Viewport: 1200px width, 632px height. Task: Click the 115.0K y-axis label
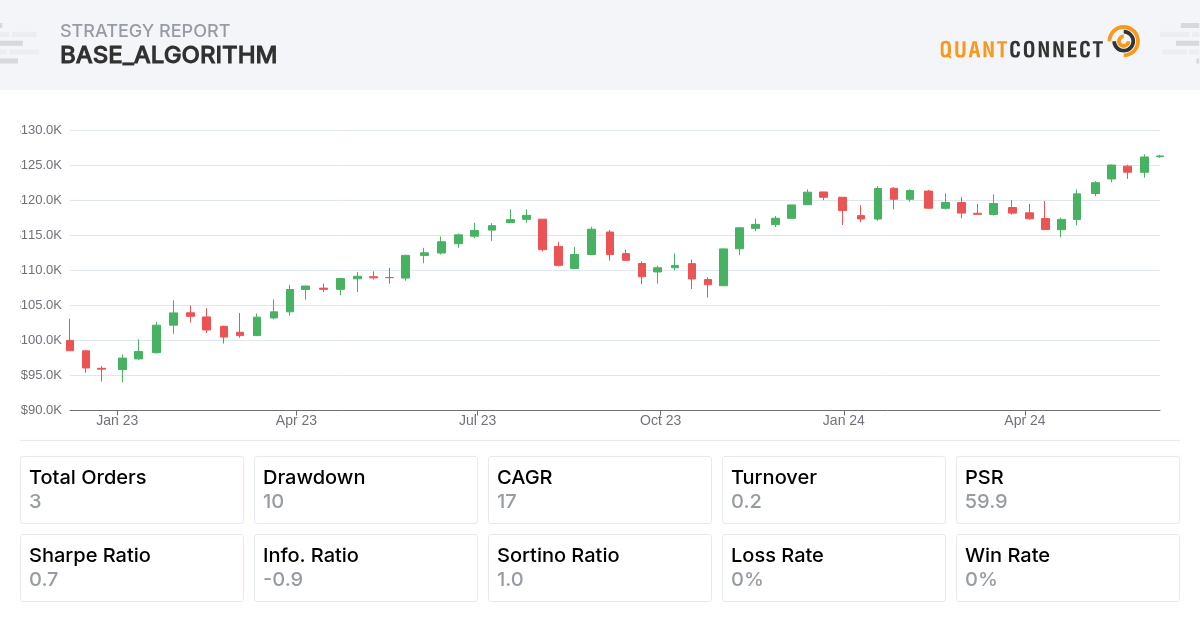pos(41,235)
